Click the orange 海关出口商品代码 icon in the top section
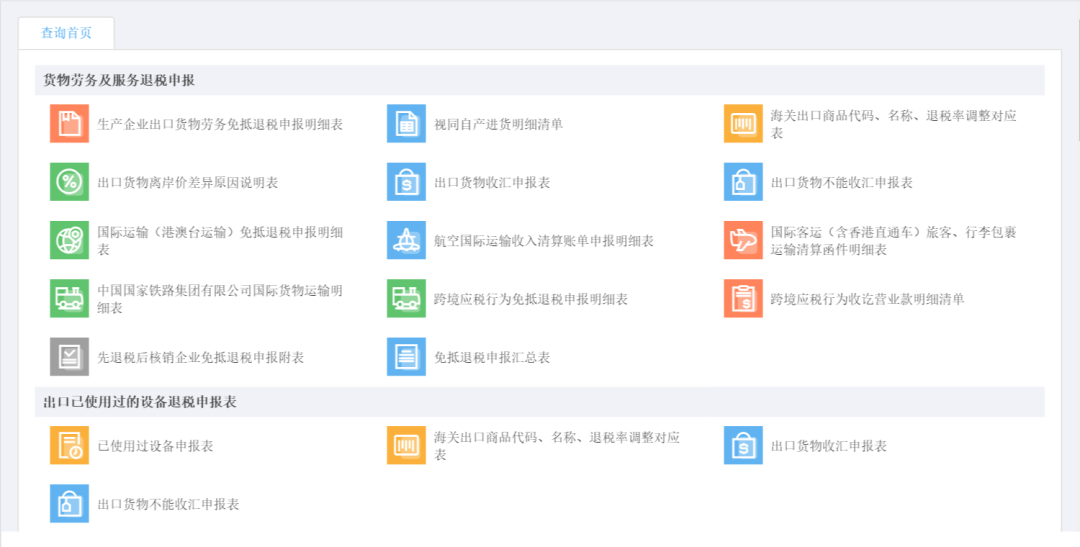The height and width of the screenshot is (547, 1080). pos(742,123)
